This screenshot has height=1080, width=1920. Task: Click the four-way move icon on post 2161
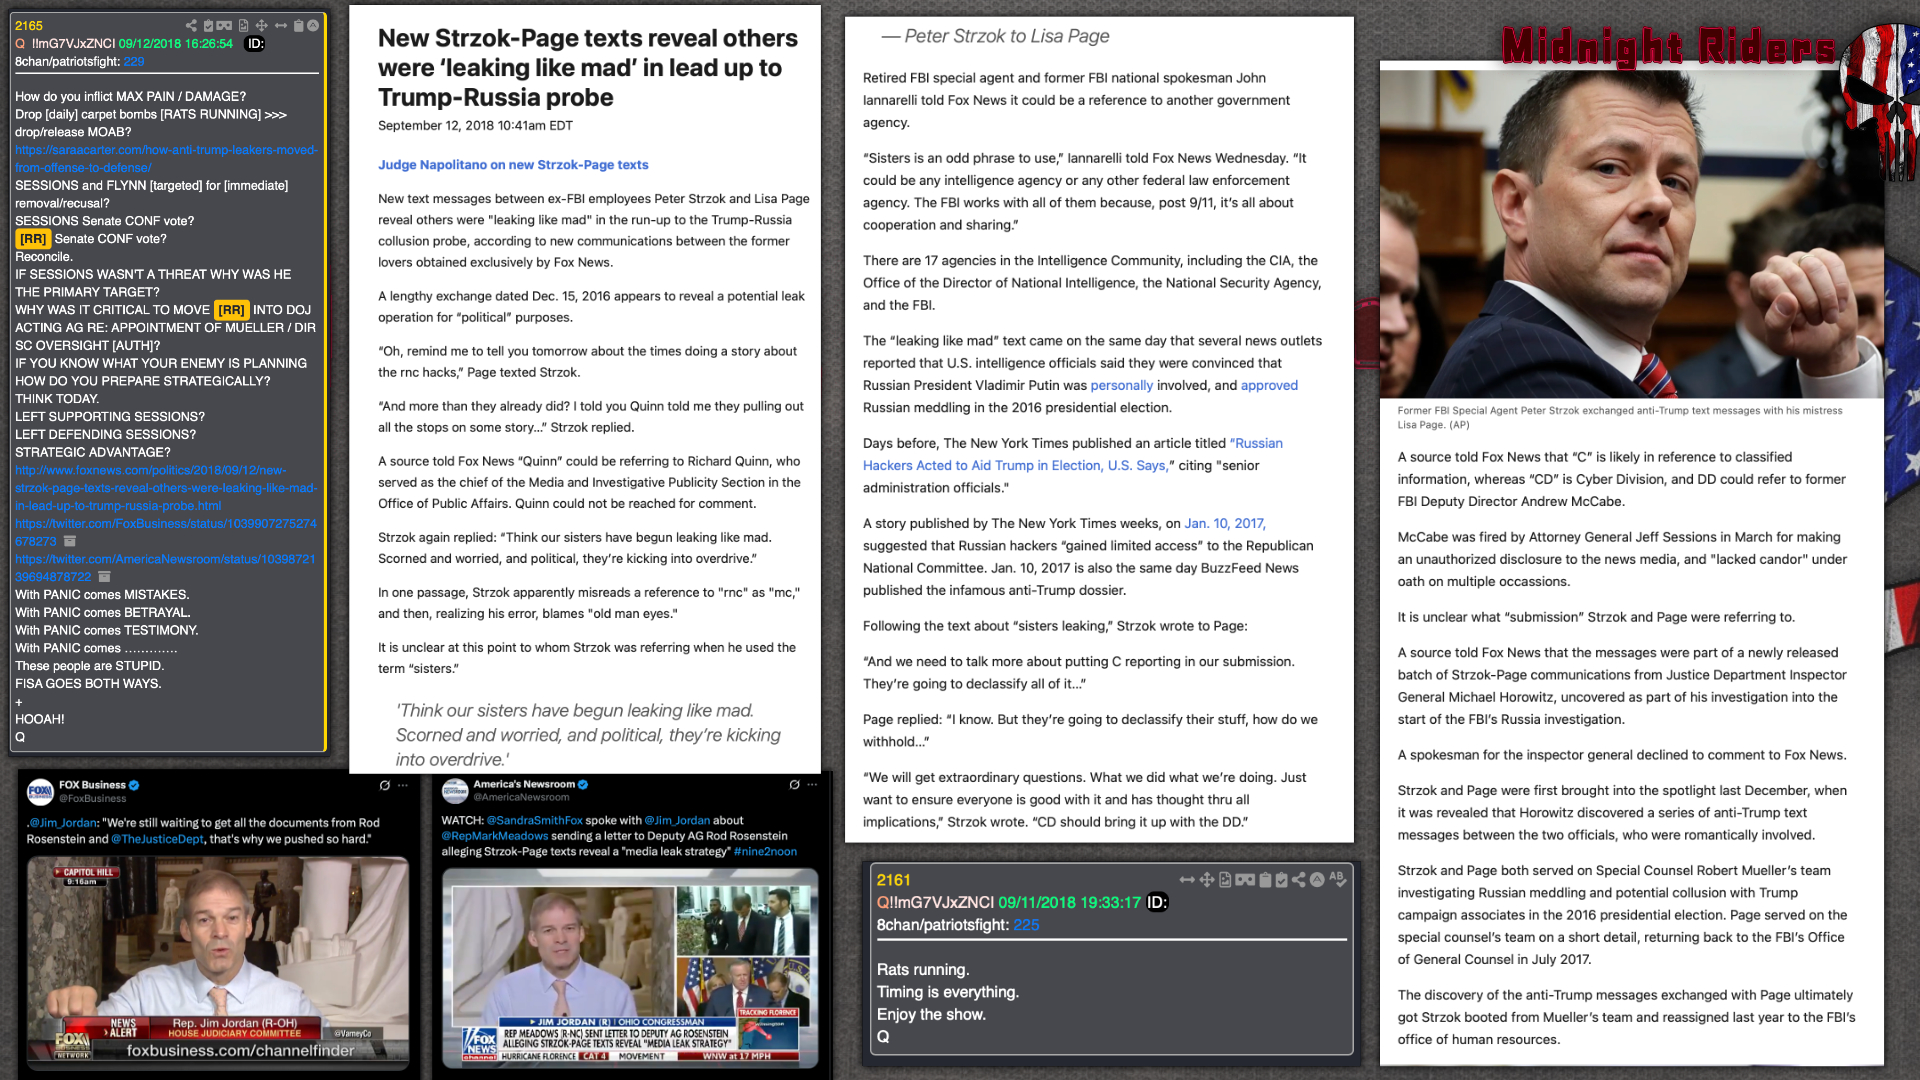tap(1207, 880)
